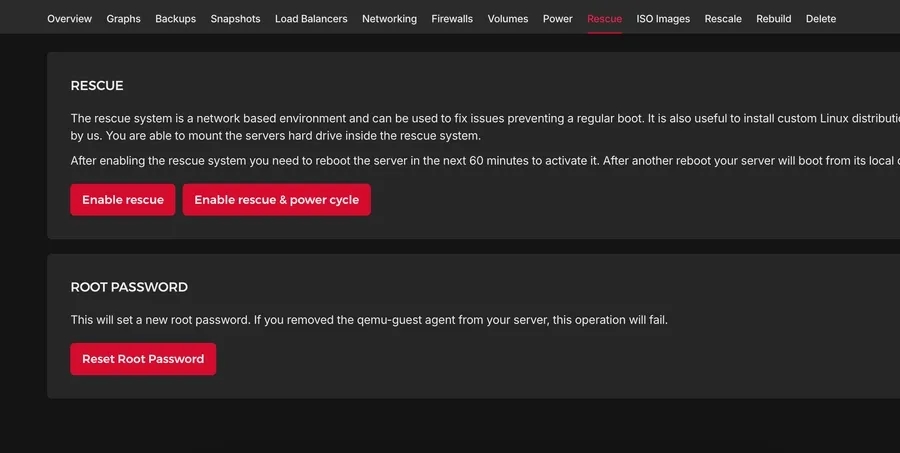Go to the Backups tab

tap(175, 19)
